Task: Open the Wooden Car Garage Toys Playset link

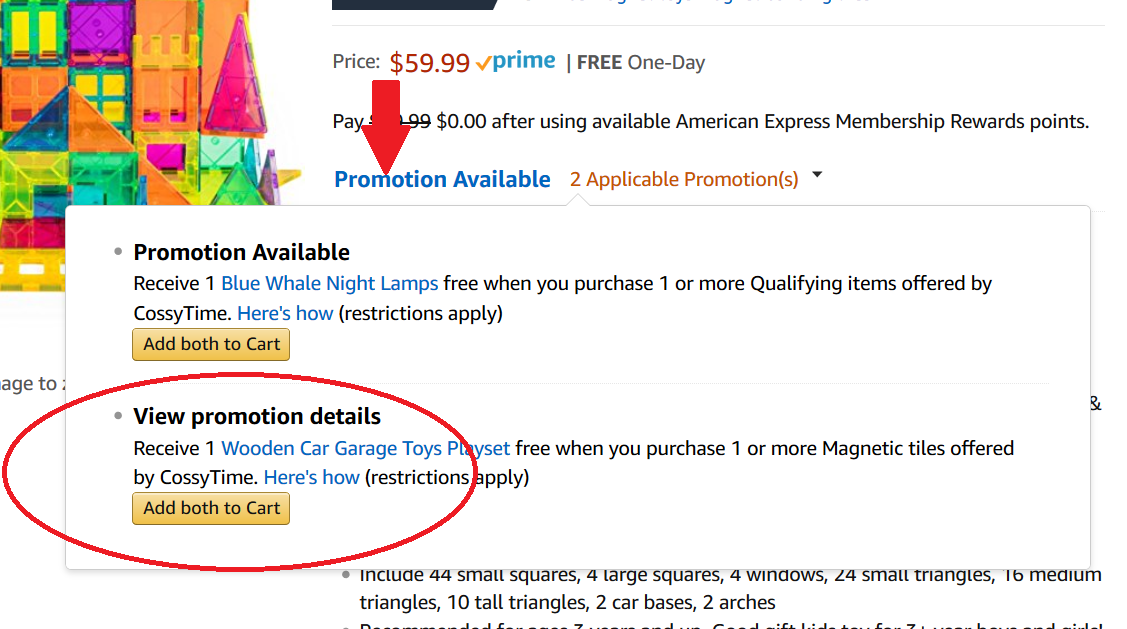Action: 365,448
